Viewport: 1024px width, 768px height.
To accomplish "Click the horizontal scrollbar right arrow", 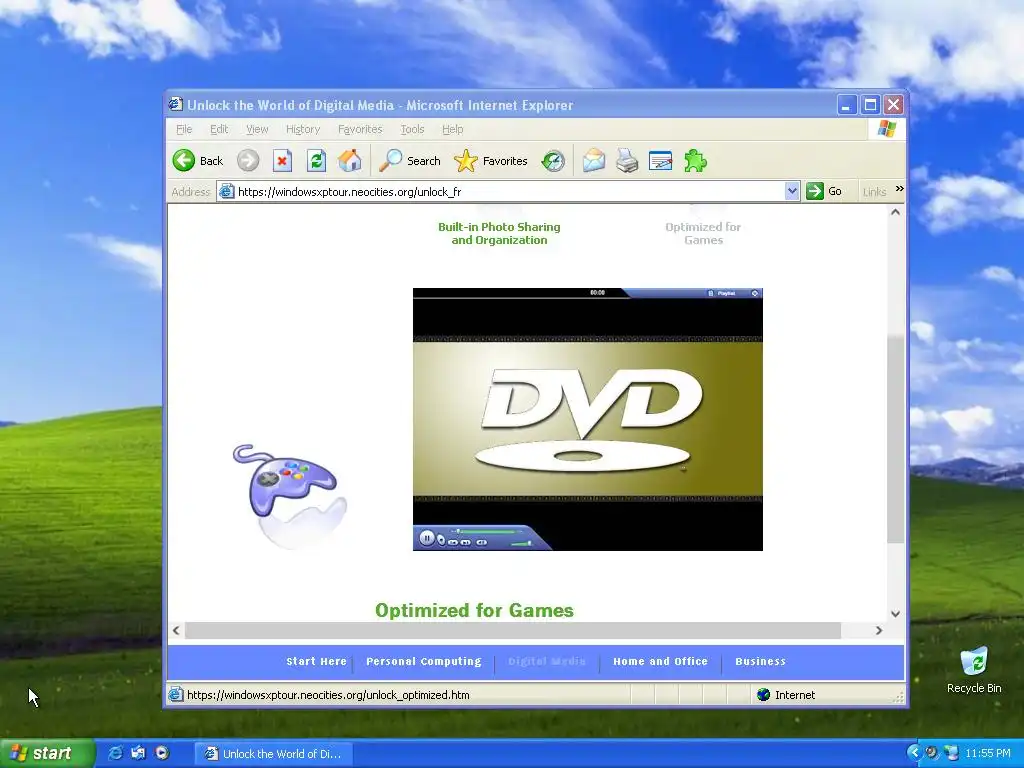I will coord(878,630).
